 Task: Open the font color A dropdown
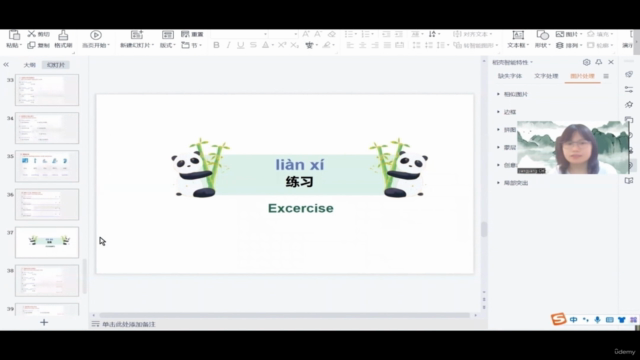pos(268,45)
